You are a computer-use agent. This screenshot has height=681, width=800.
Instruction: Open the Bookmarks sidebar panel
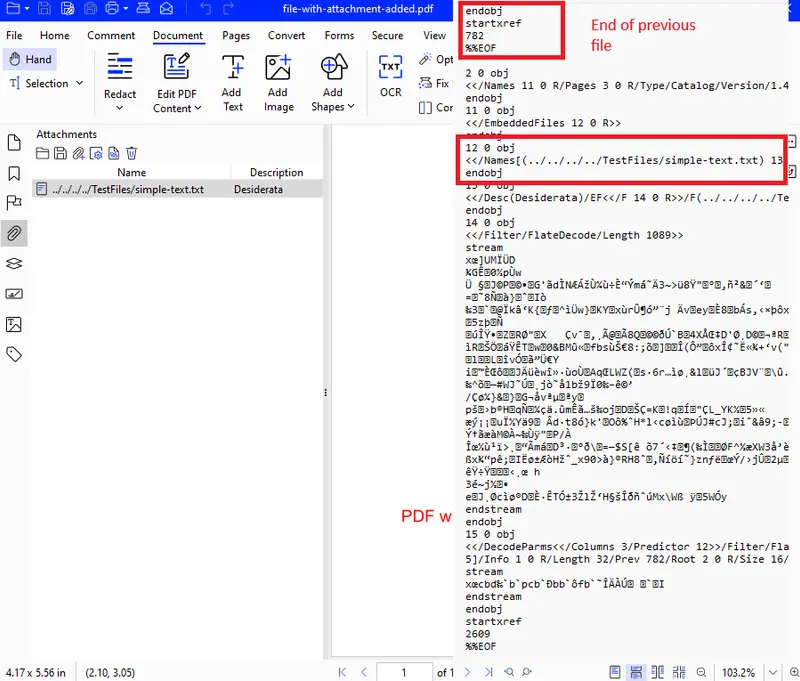pos(14,173)
